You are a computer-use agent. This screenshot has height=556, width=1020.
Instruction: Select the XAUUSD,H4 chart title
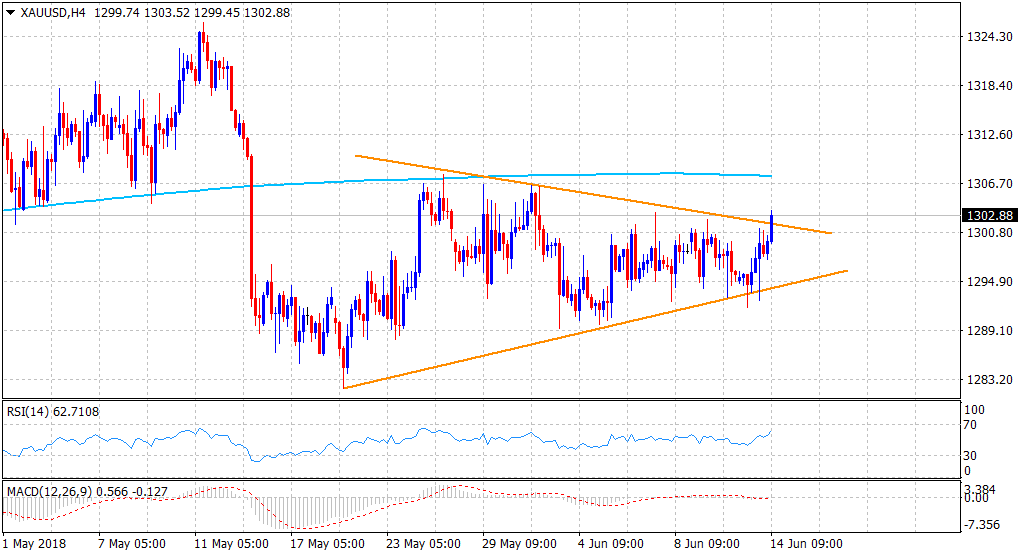click(x=48, y=12)
